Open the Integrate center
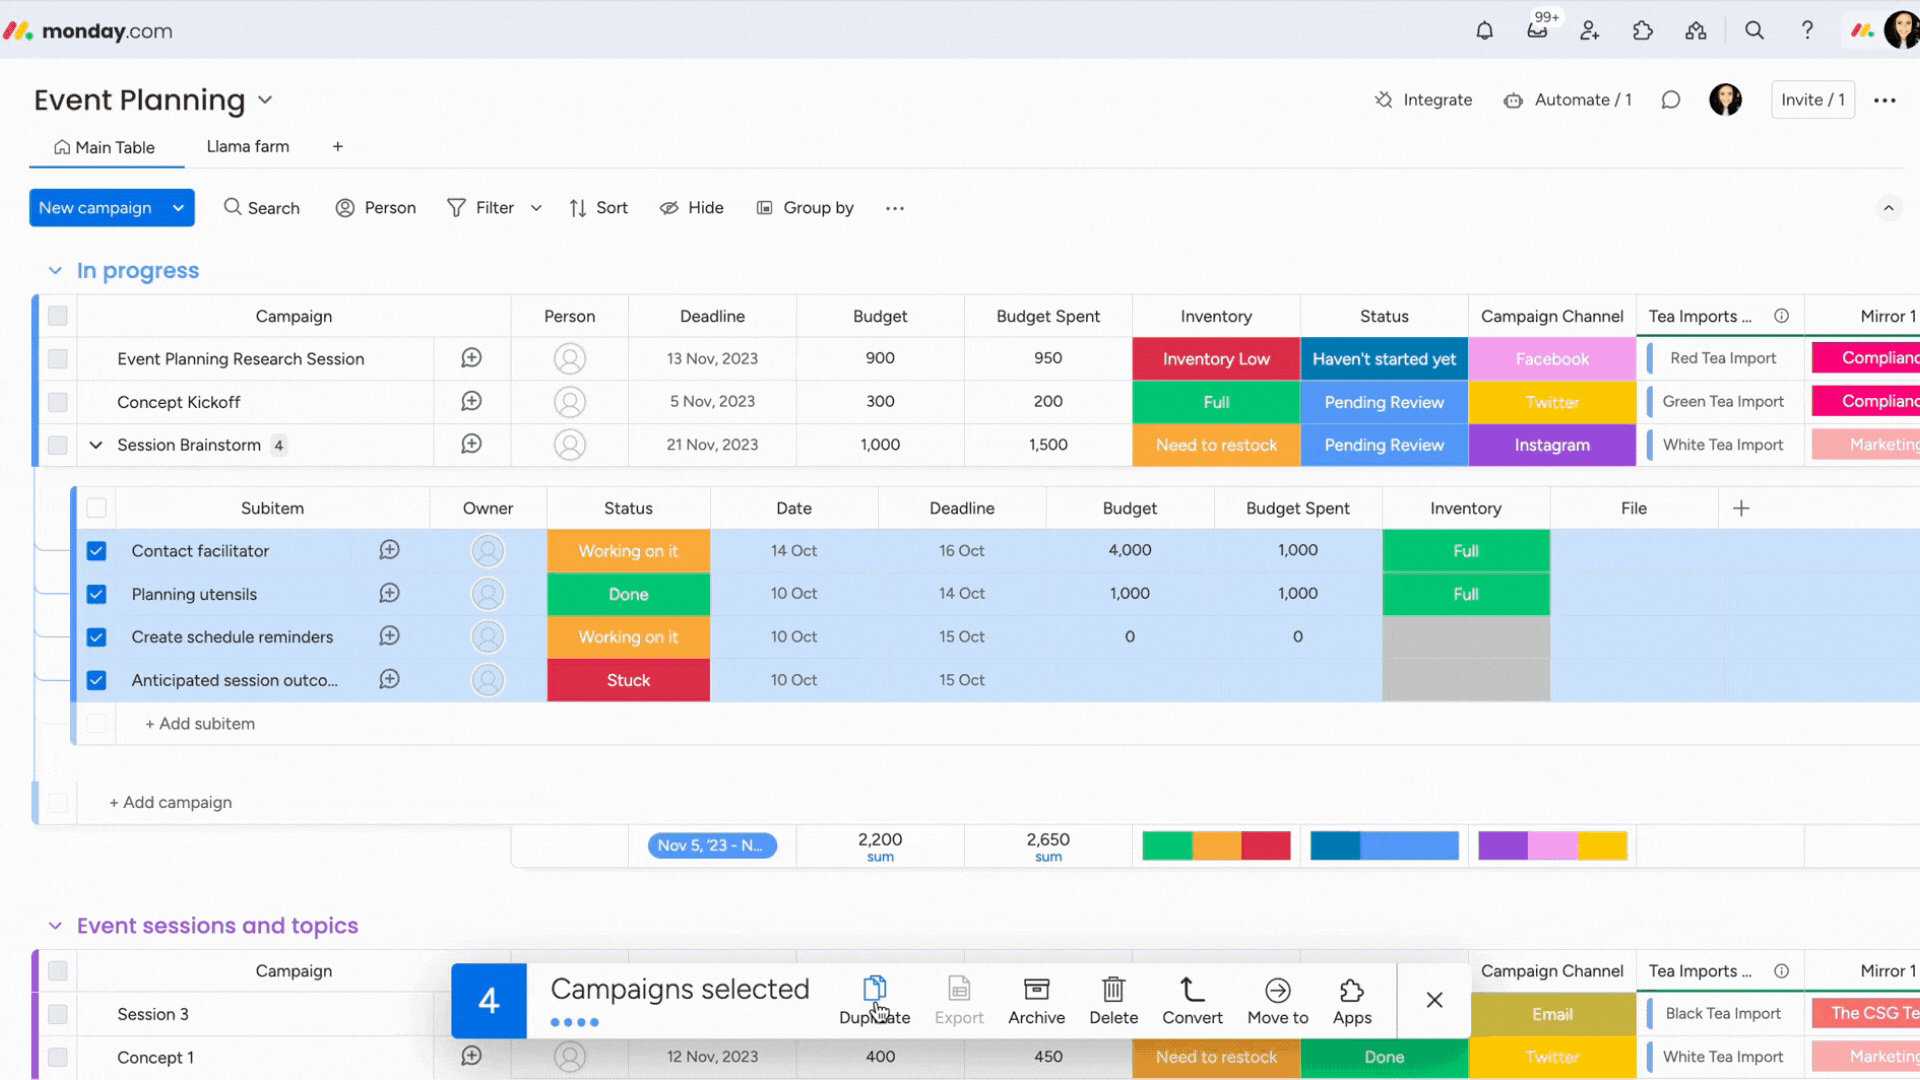This screenshot has height=1080, width=1920. click(x=1423, y=100)
